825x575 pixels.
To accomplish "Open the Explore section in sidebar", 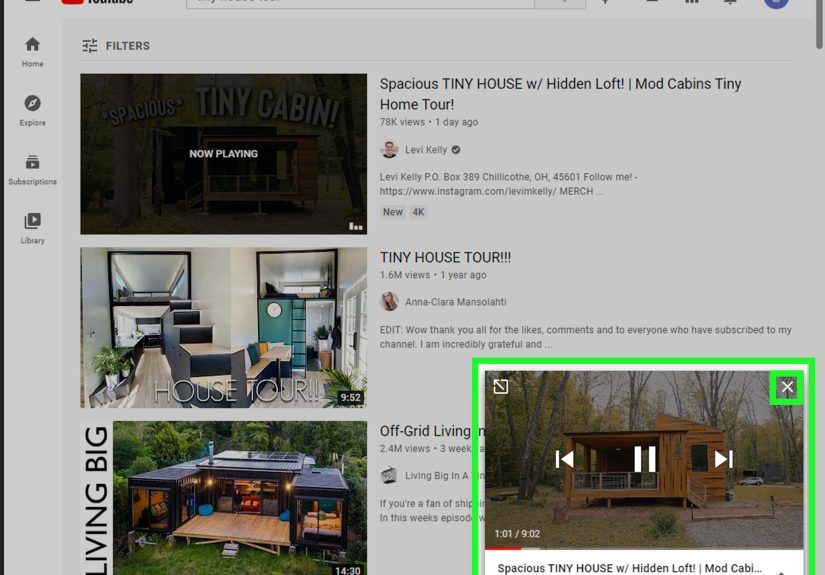I will pos(32,111).
